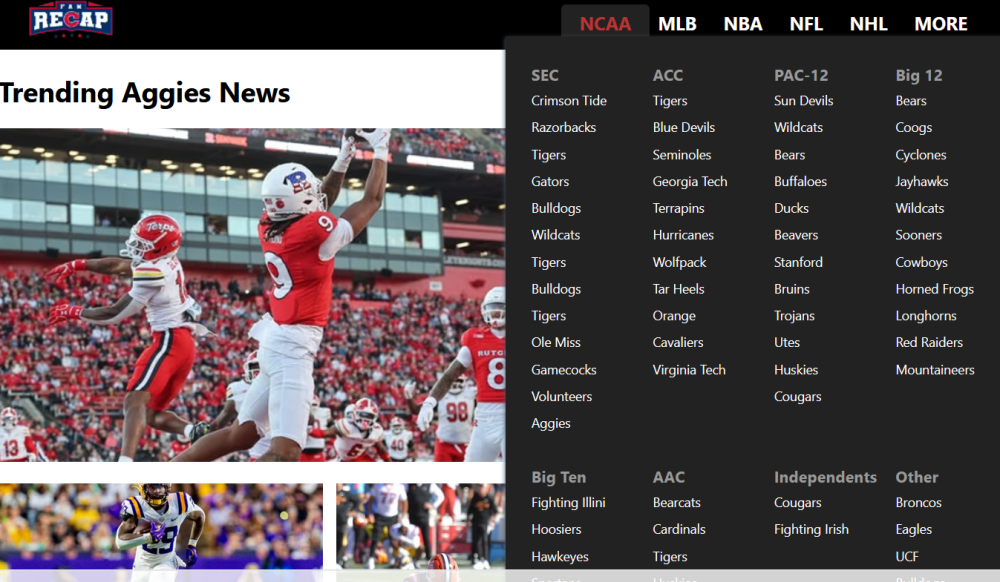The width and height of the screenshot is (1000, 582).
Task: Open the Horned Frogs team link
Action: pyautogui.click(x=934, y=289)
